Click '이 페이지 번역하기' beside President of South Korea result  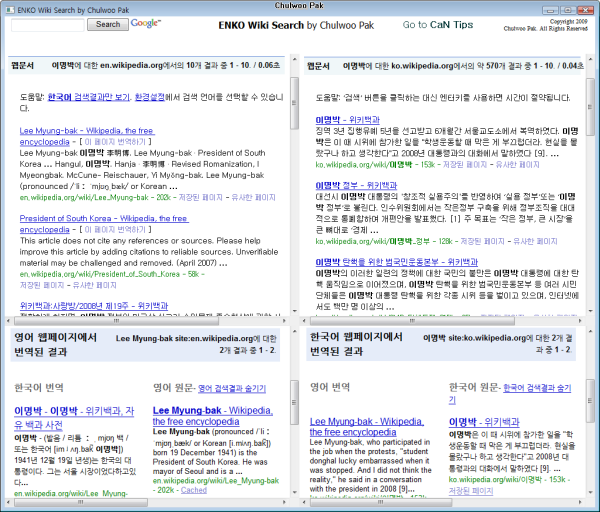point(115,230)
